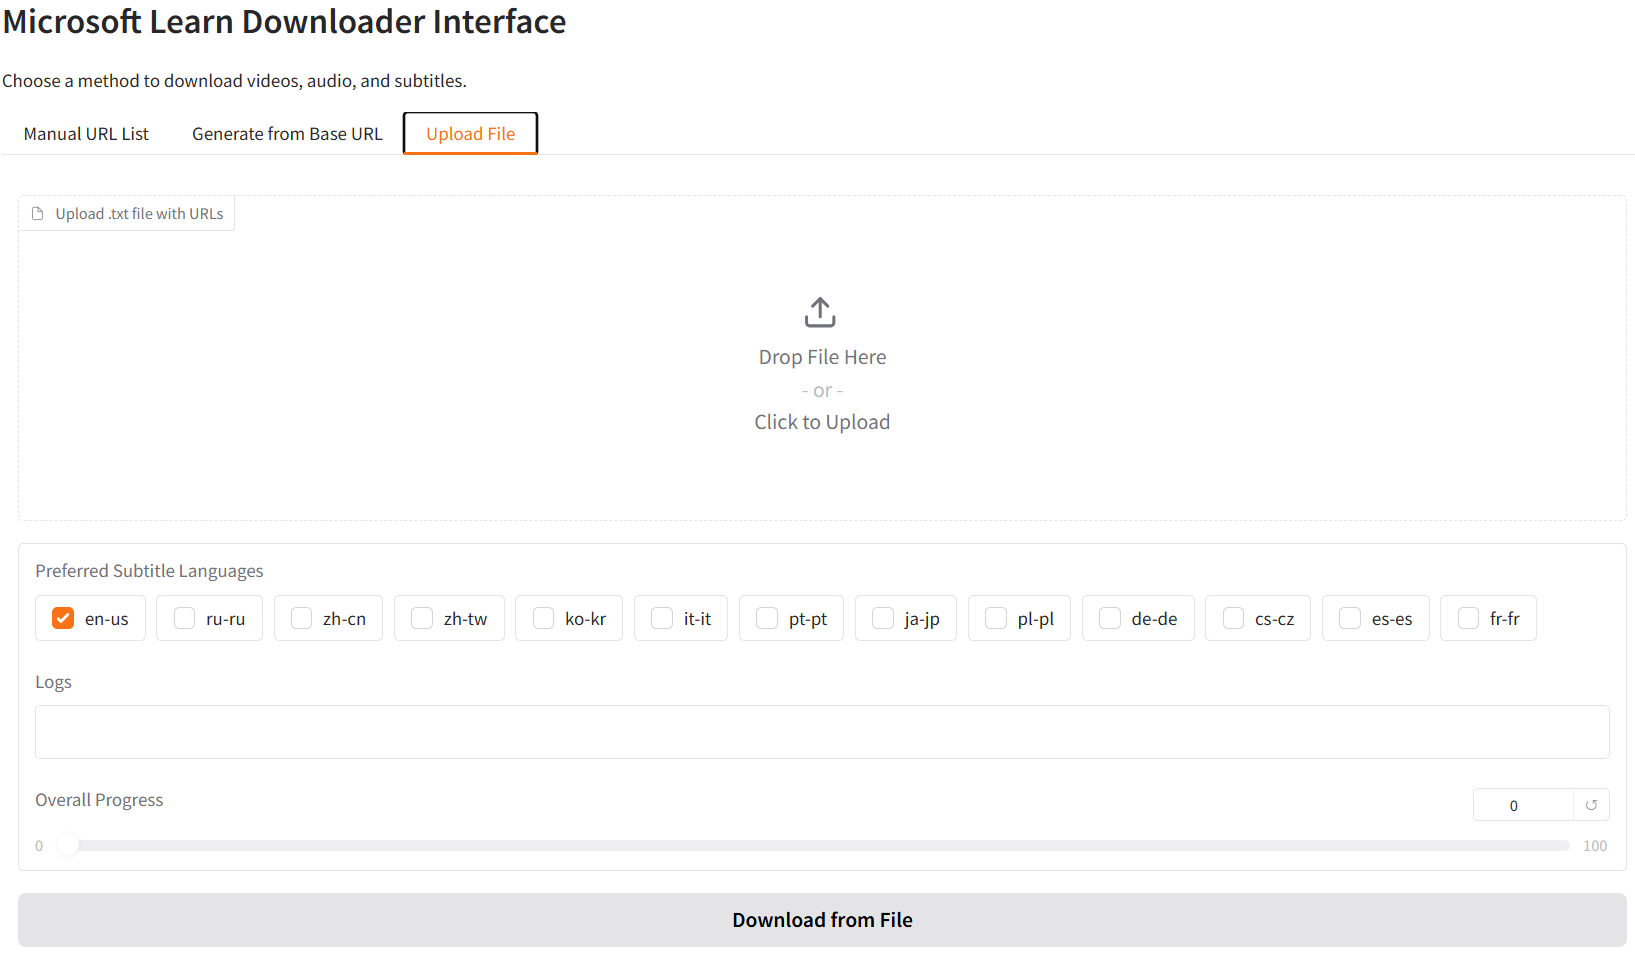This screenshot has width=1635, height=957.
Task: Enable ko-kr subtitles checkbox
Action: click(543, 618)
